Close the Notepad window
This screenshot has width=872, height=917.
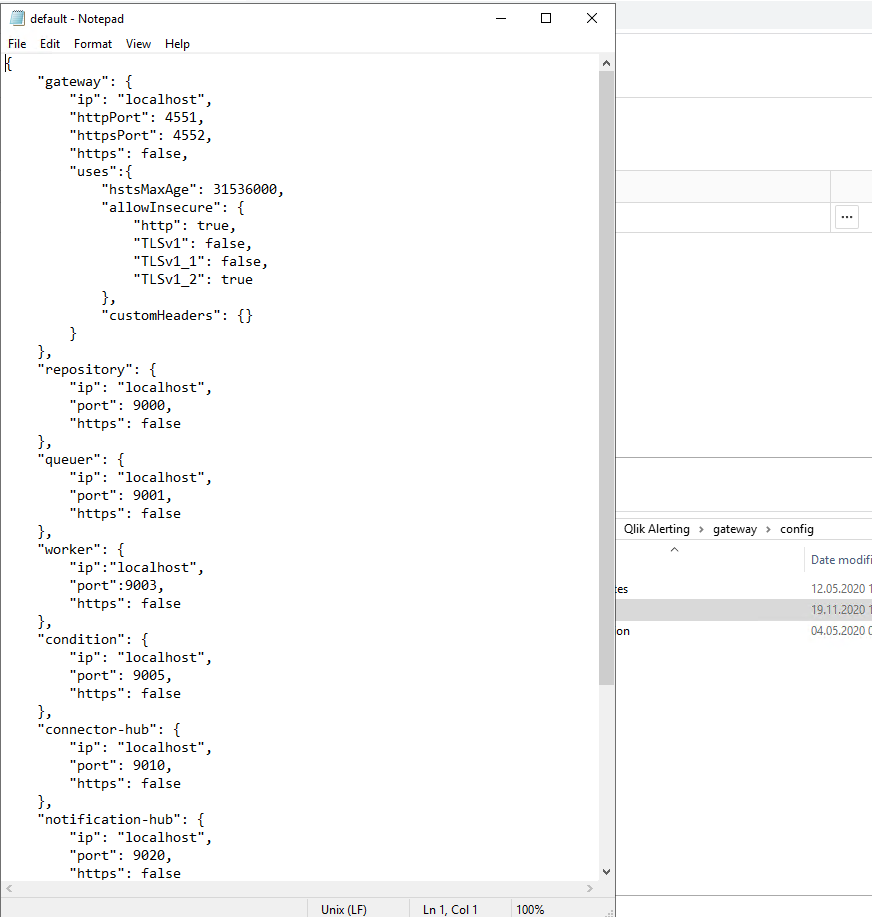pyautogui.click(x=592, y=19)
